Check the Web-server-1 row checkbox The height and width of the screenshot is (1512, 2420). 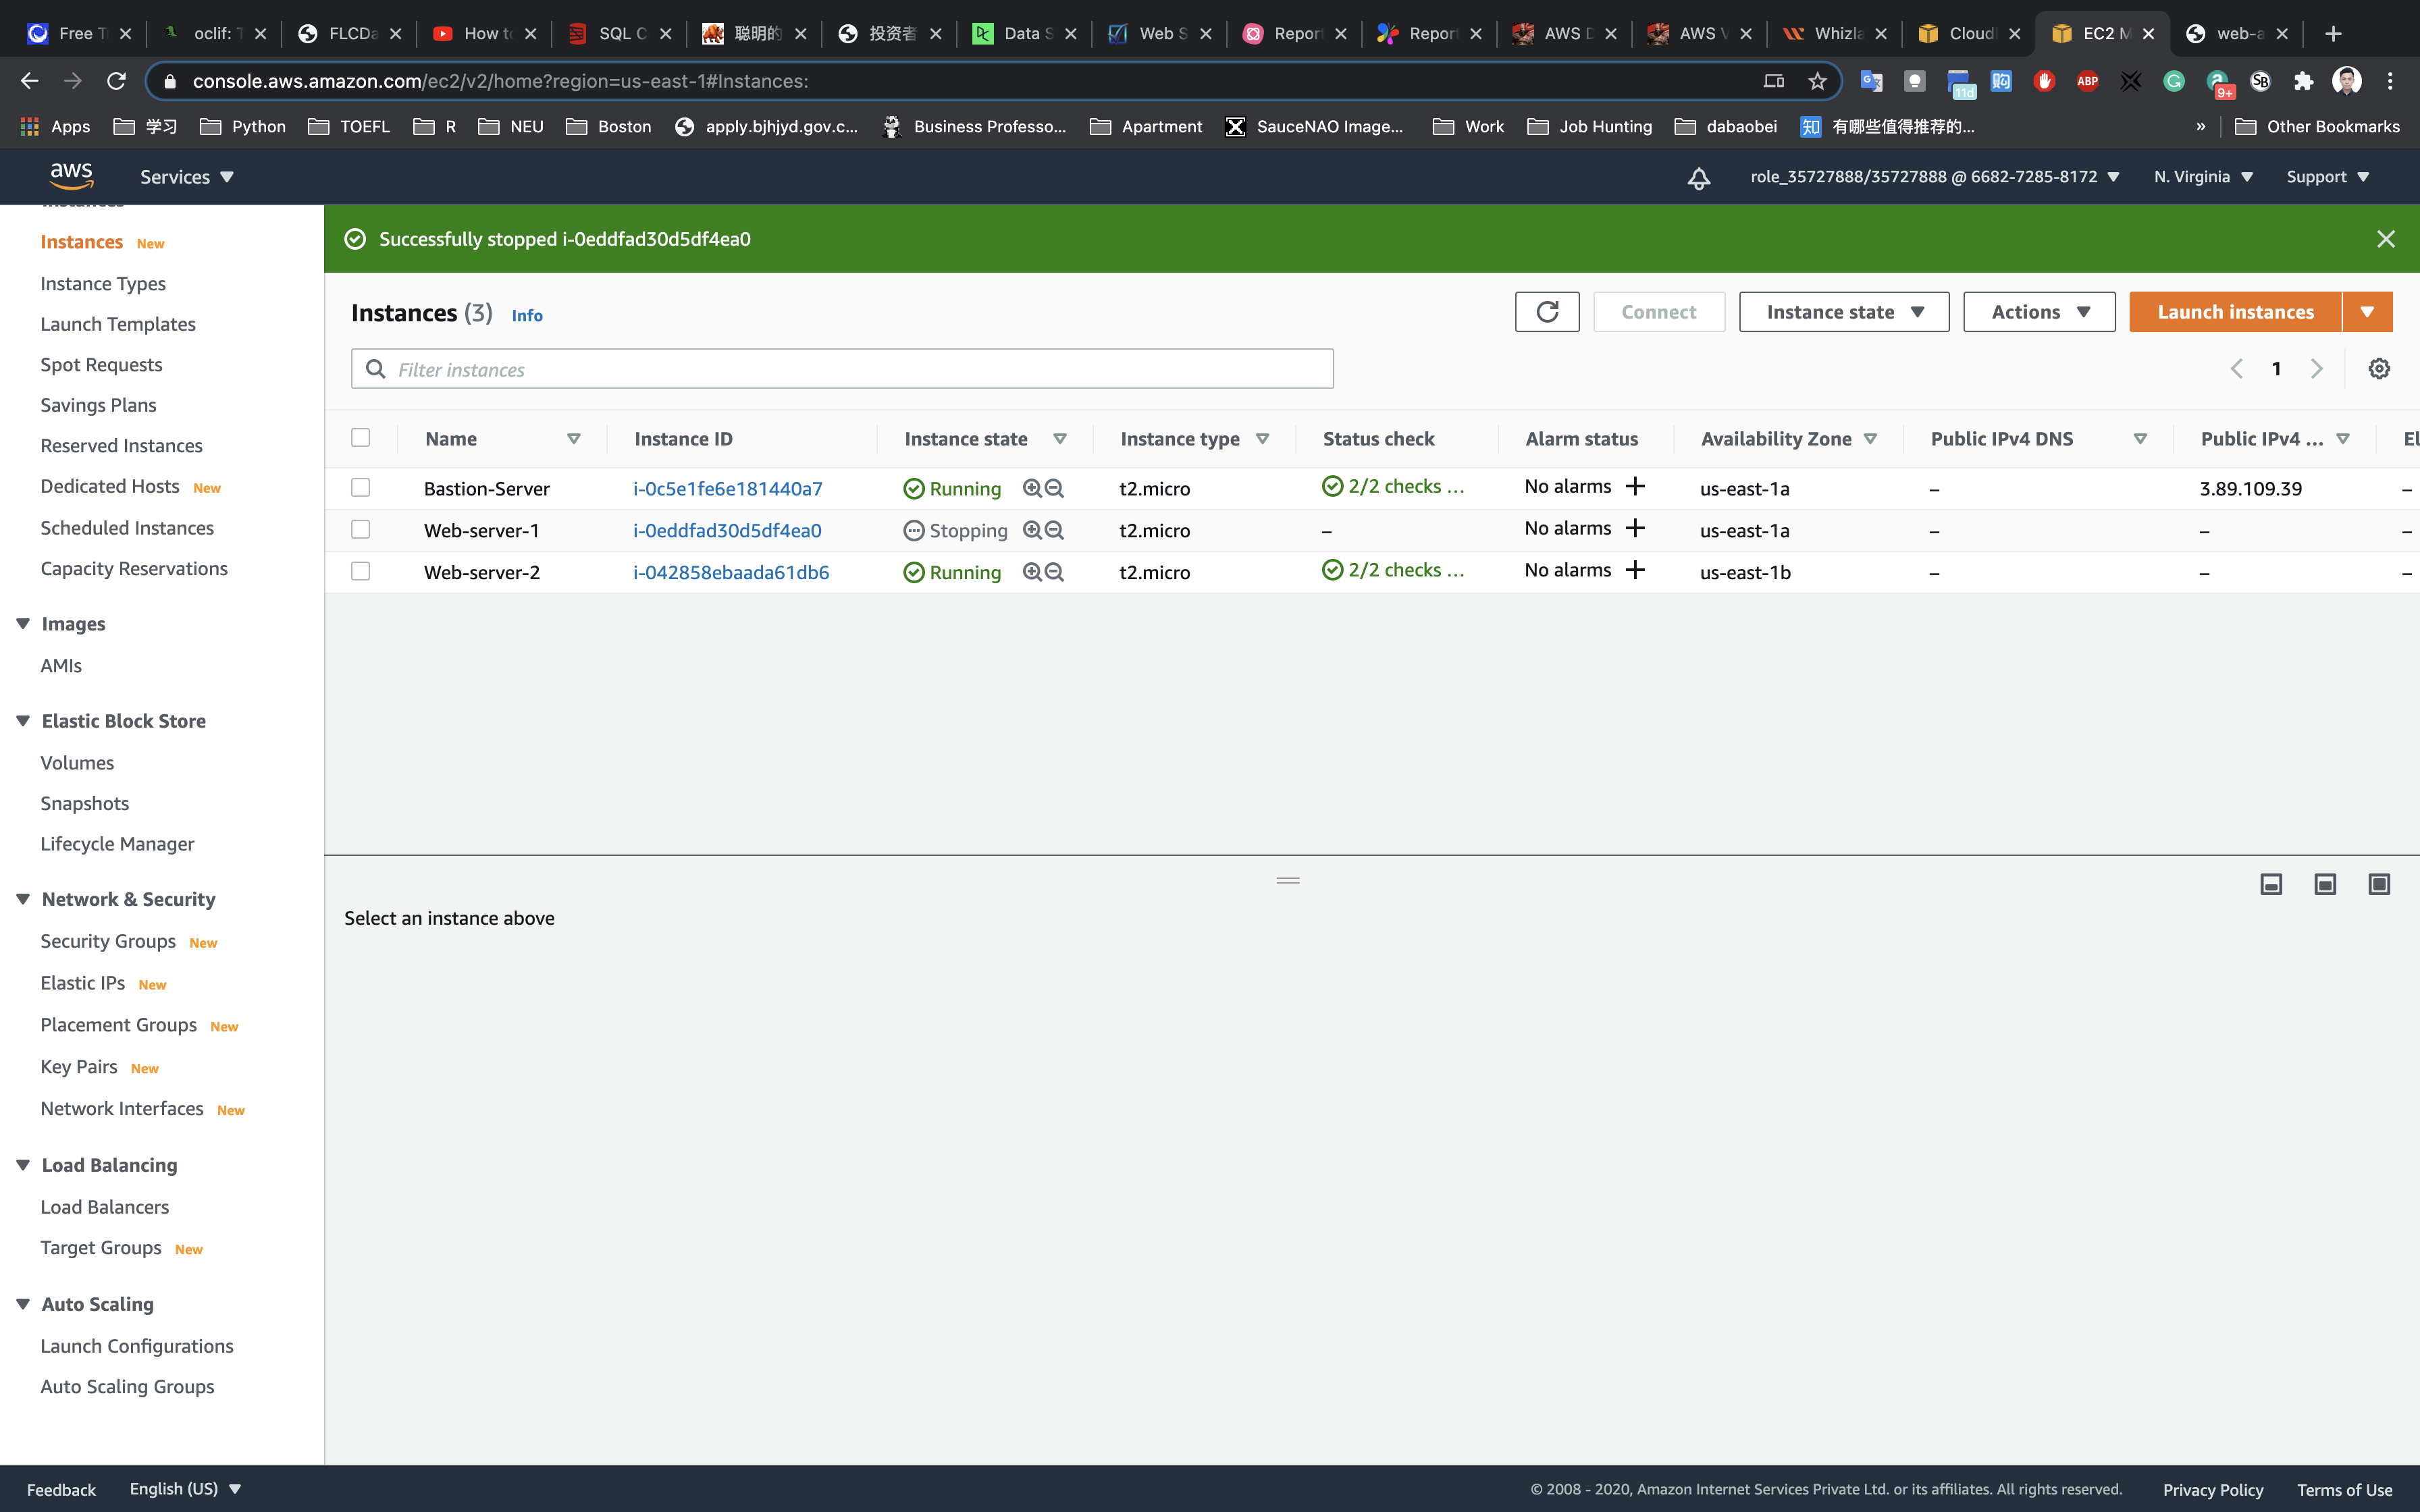(360, 530)
